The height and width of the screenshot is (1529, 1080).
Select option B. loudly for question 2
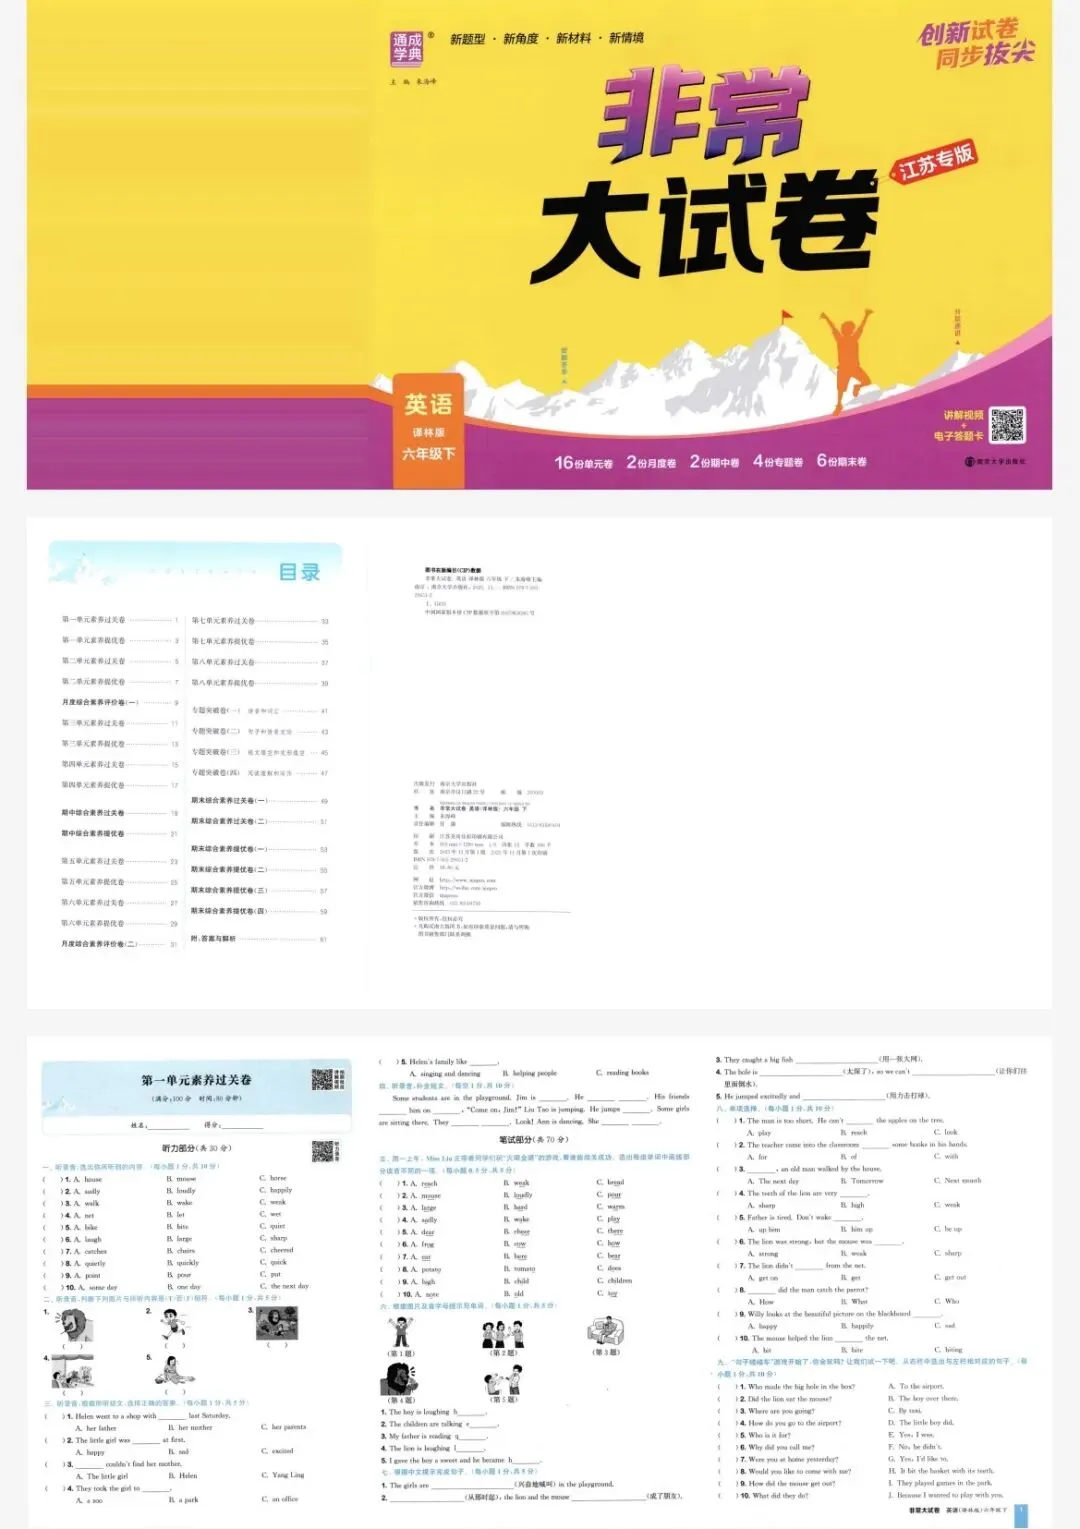coord(183,1190)
